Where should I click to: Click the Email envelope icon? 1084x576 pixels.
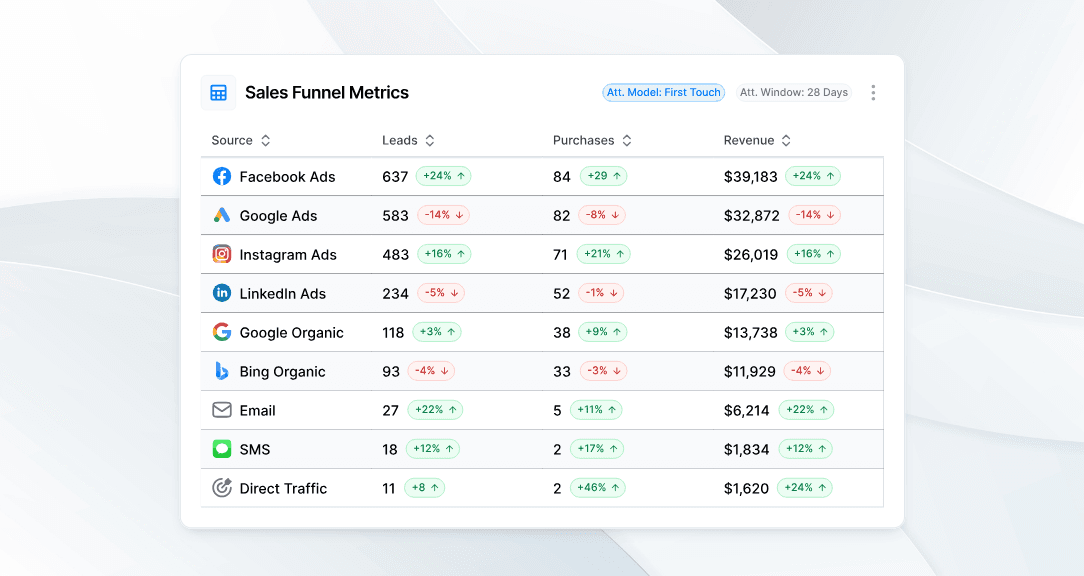pos(222,410)
